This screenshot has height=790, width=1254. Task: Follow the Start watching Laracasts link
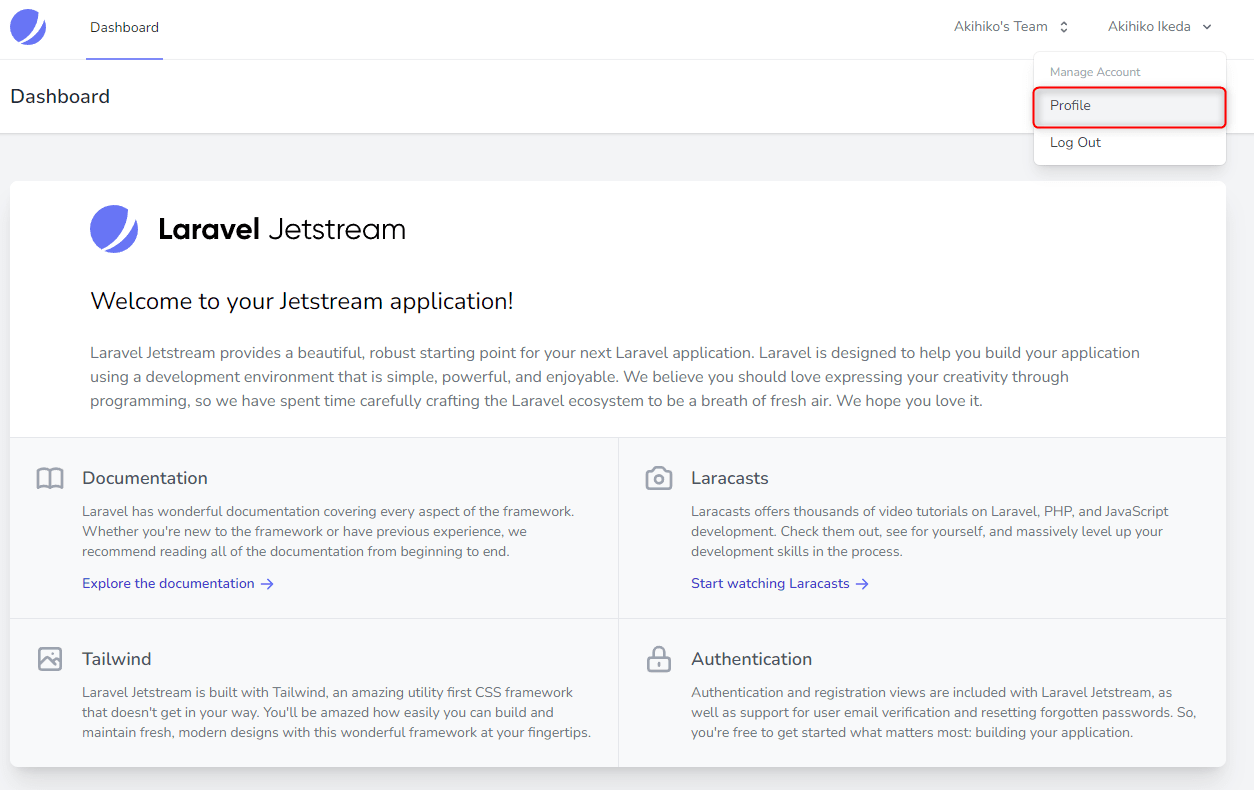pyautogui.click(x=770, y=584)
